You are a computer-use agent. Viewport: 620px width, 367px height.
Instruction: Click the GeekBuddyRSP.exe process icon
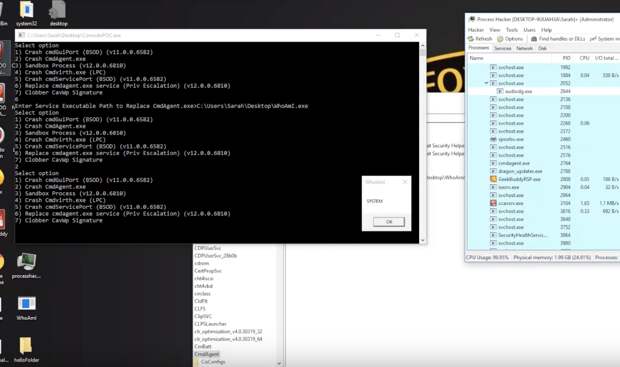(493, 179)
